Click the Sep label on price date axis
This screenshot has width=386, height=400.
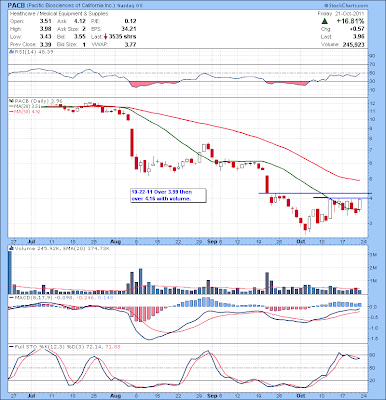[x=211, y=241]
